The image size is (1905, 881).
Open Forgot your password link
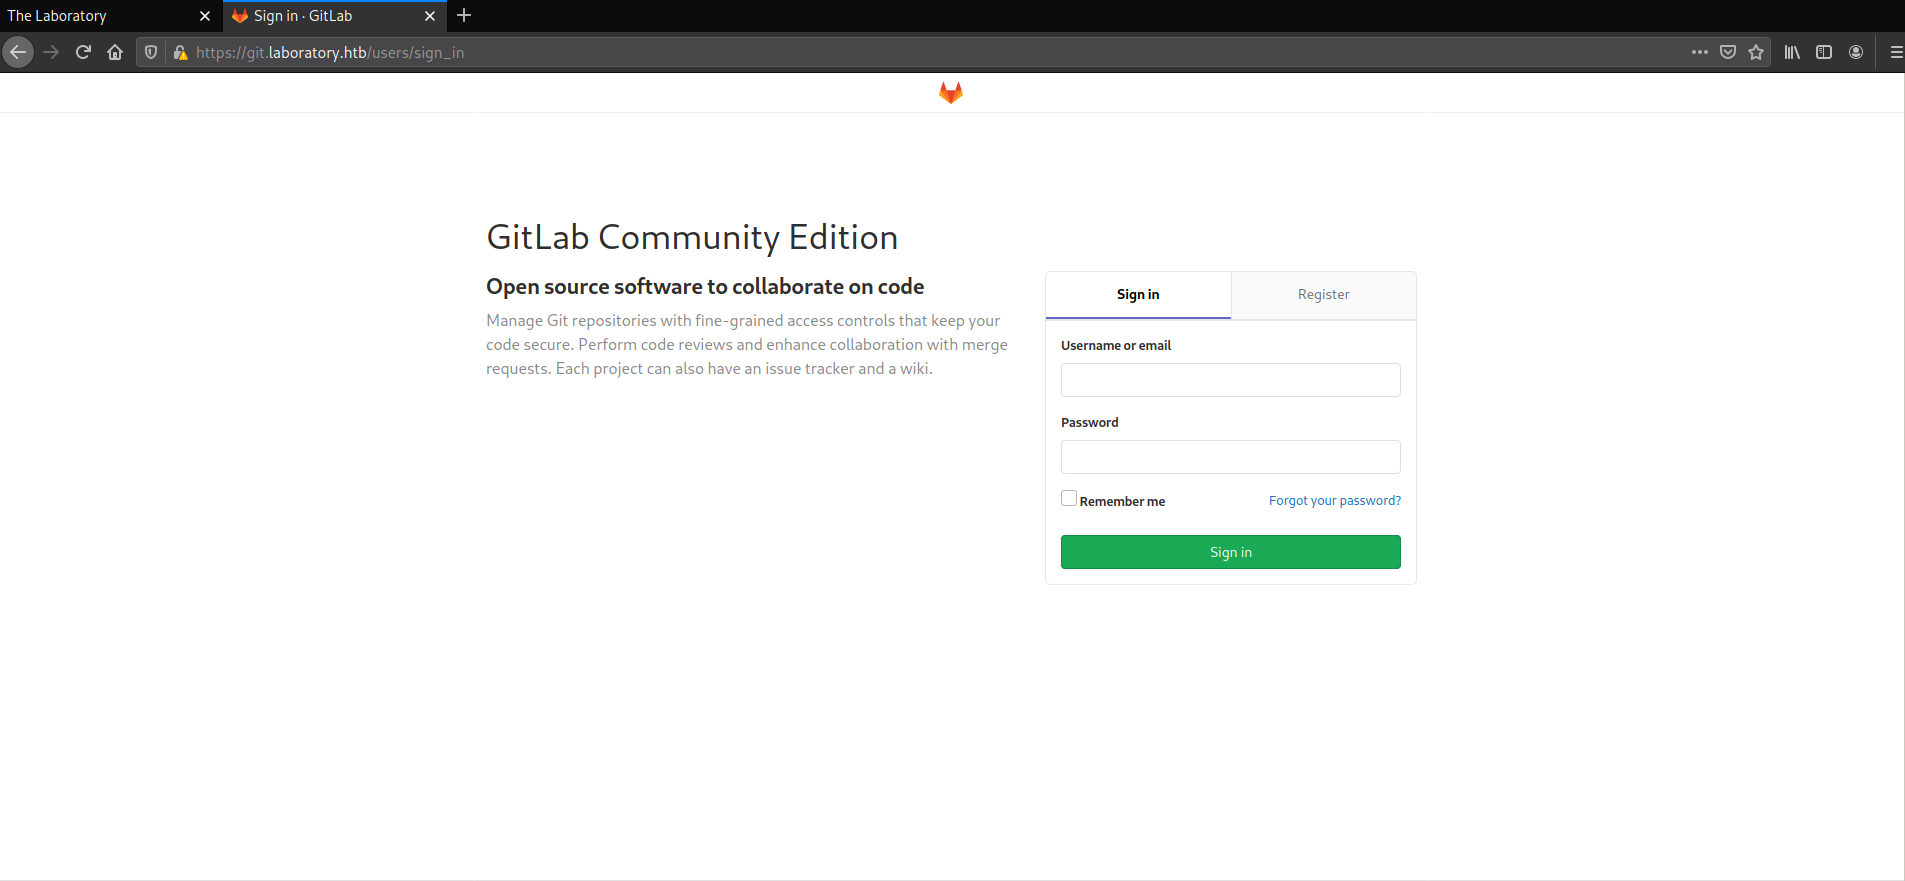tap(1334, 501)
